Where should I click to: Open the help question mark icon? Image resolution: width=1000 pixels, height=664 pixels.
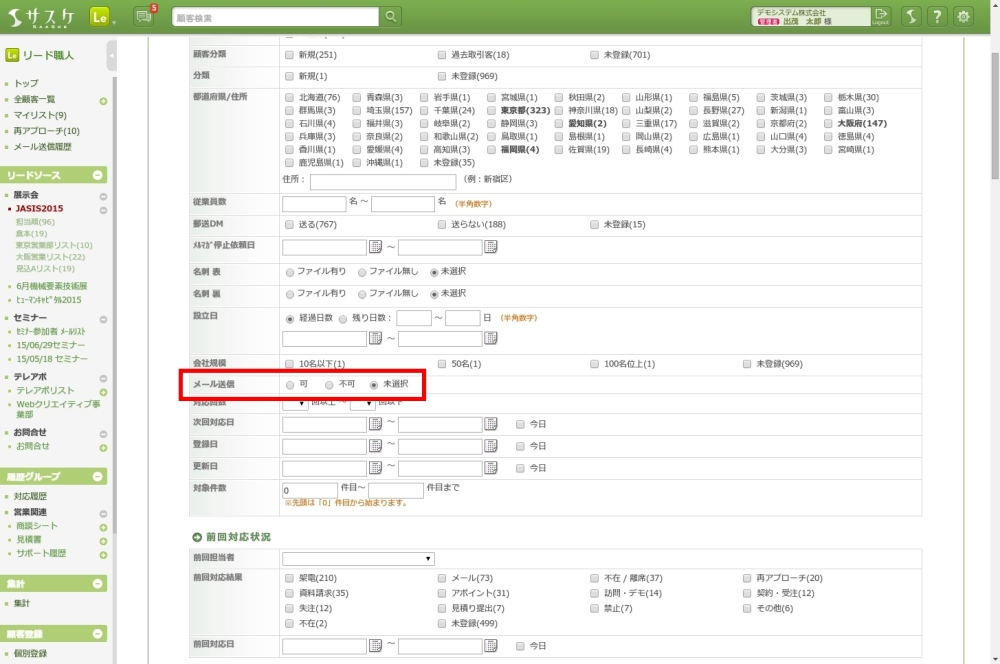click(x=937, y=16)
